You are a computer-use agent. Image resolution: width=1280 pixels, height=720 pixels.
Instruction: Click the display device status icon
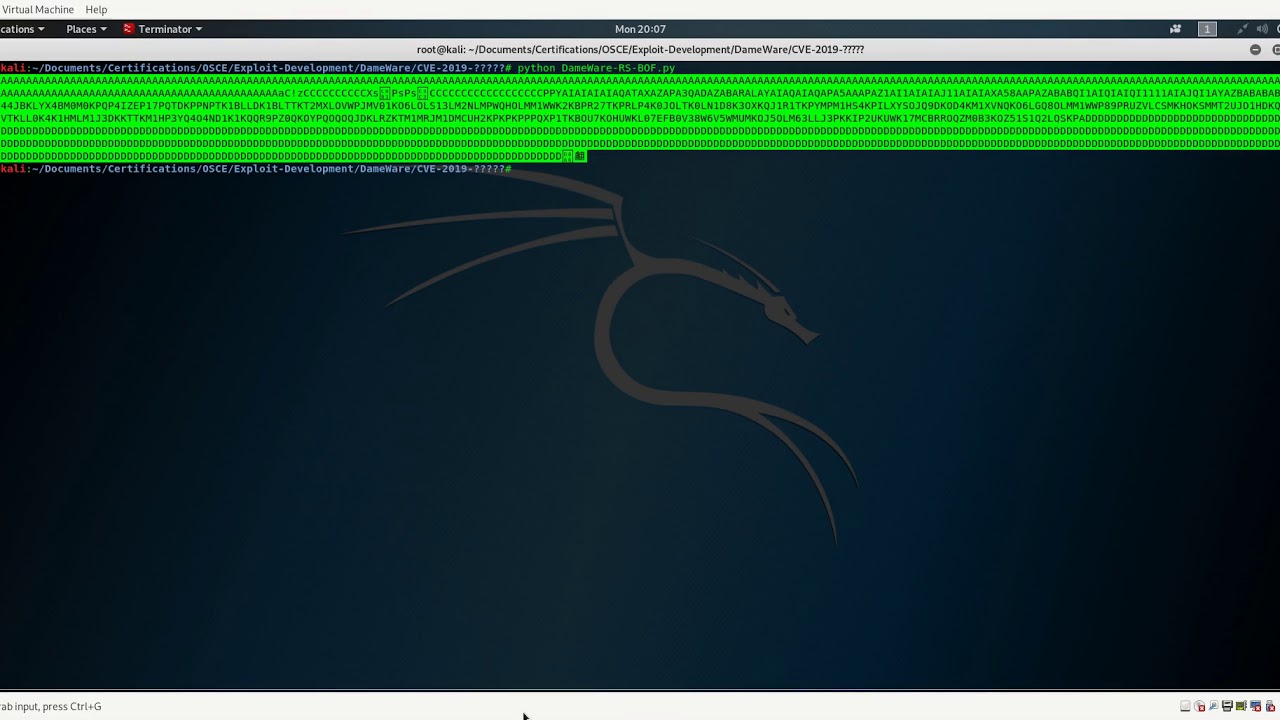pyautogui.click(x=1256, y=706)
